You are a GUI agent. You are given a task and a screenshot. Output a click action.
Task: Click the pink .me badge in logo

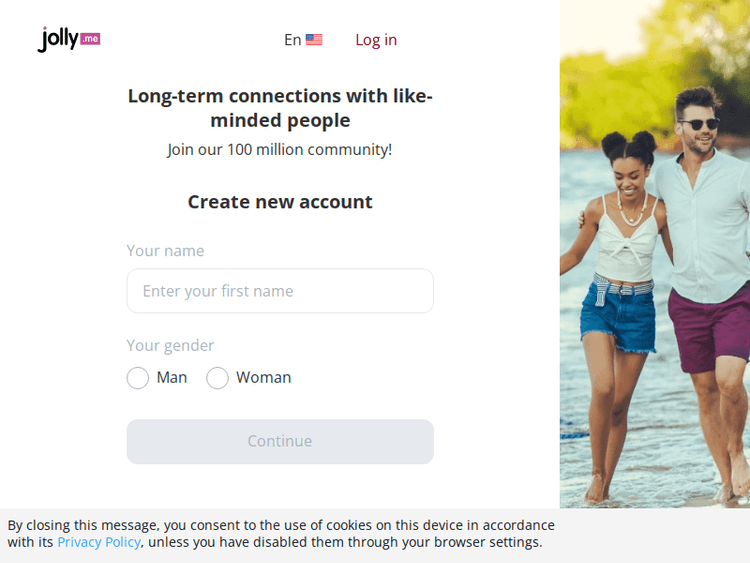pyautogui.click(x=90, y=39)
